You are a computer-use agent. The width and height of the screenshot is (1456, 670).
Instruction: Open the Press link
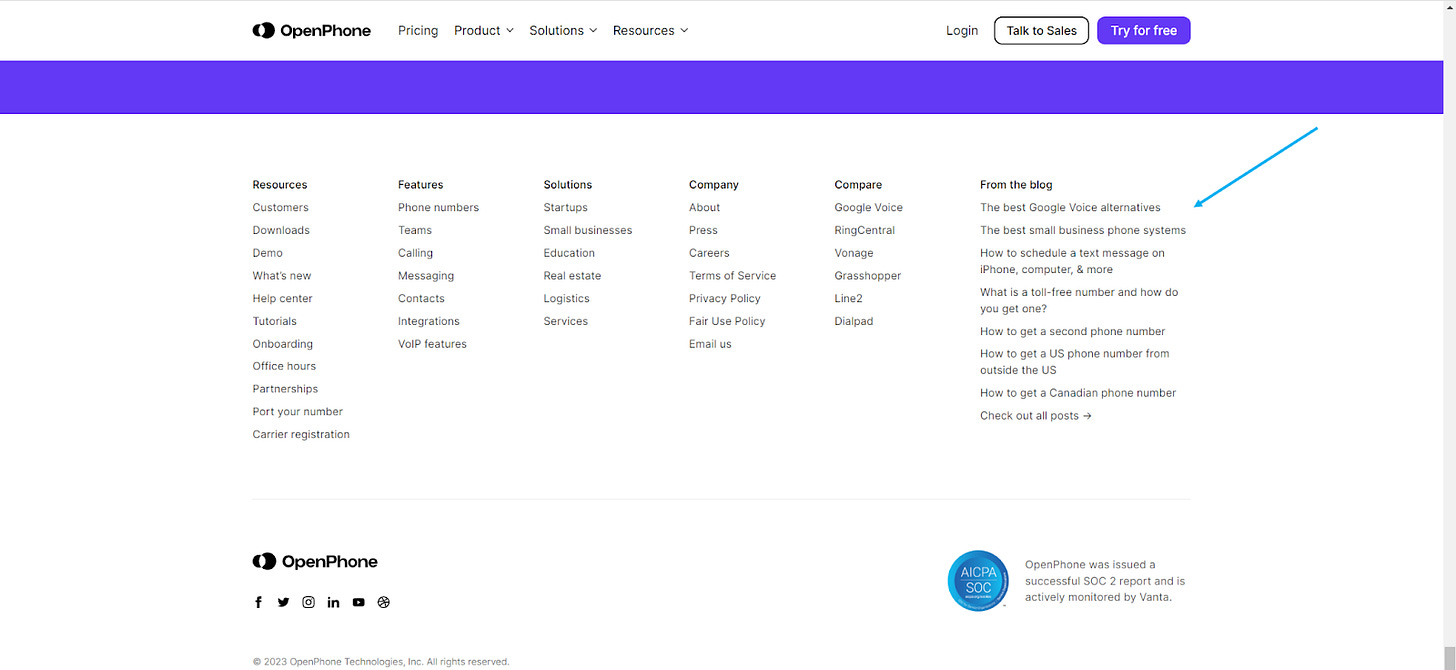tap(703, 230)
